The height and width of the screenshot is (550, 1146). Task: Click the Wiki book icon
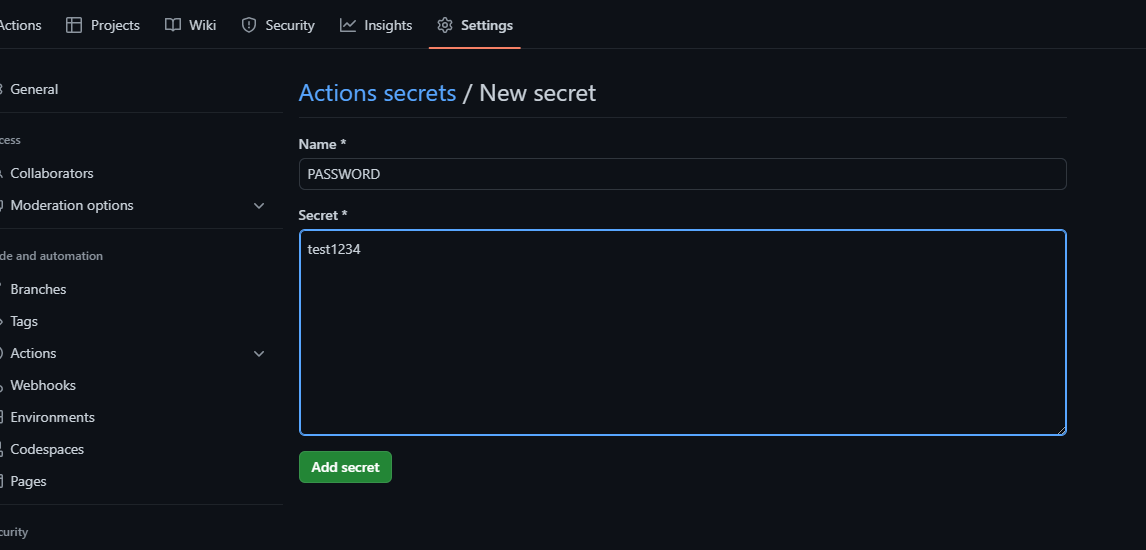tap(172, 25)
